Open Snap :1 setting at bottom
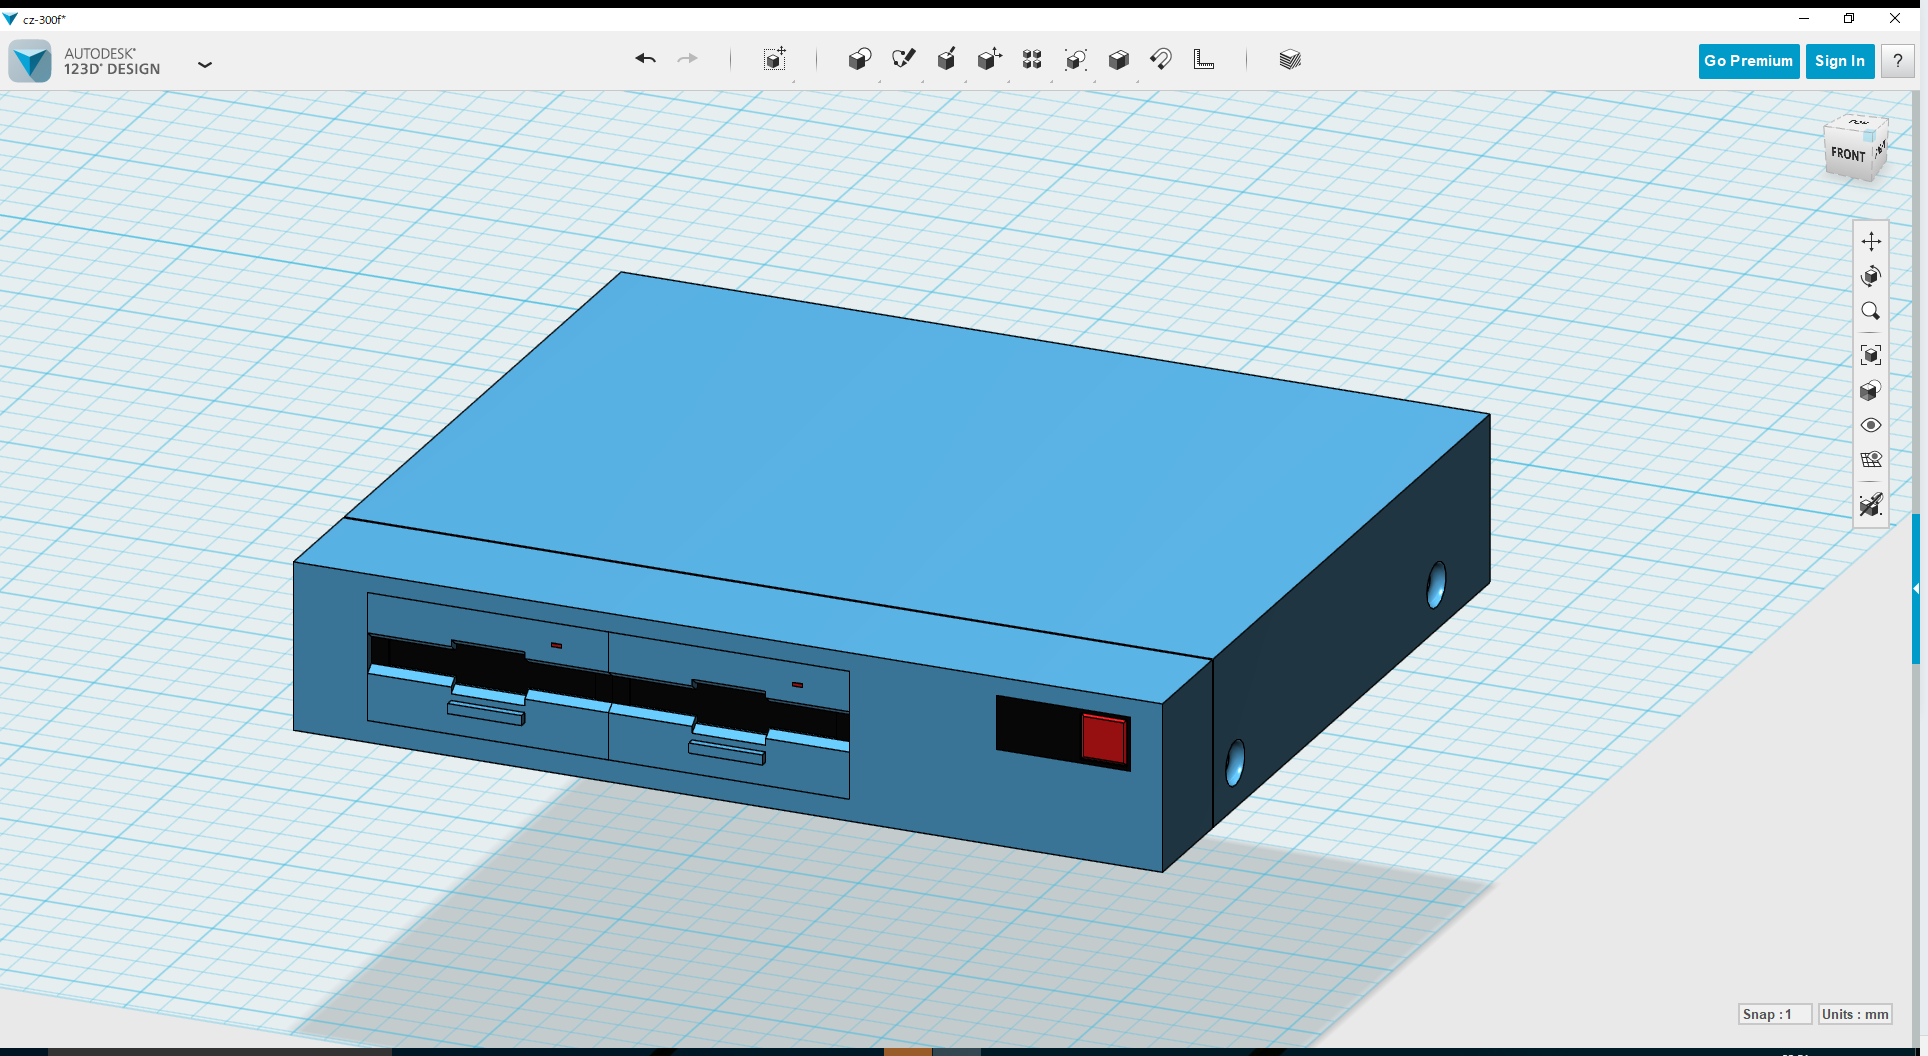The height and width of the screenshot is (1056, 1928). 1775,1014
